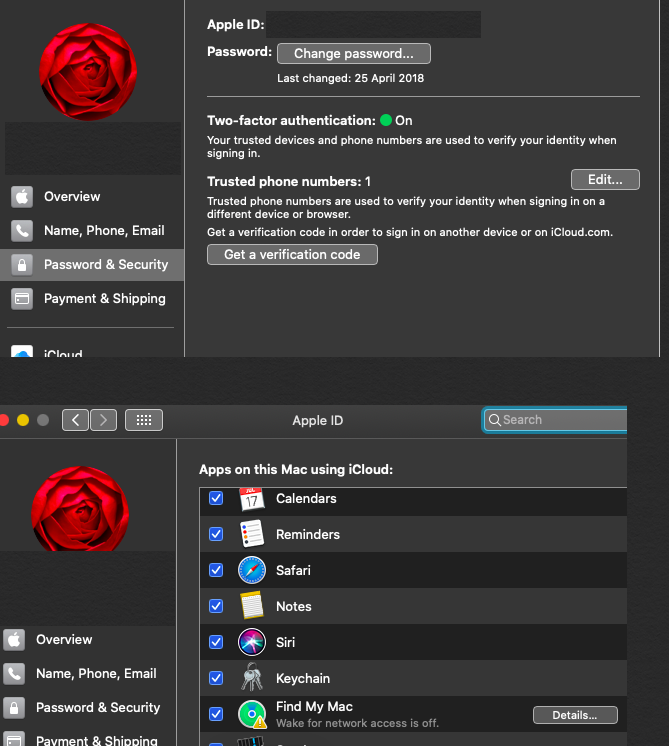Click the 'Find My Mac' row label
Viewport: 669px width, 746px height.
[315, 707]
